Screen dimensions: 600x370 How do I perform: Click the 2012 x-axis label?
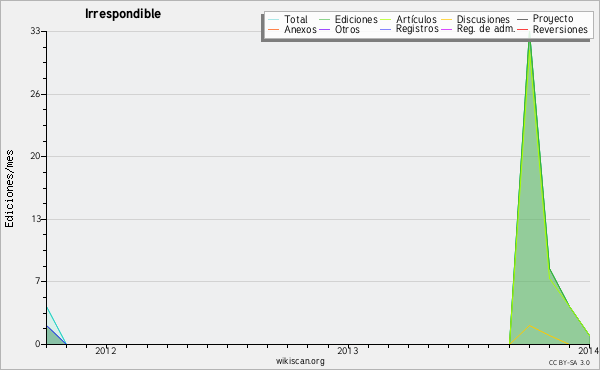tap(106, 350)
